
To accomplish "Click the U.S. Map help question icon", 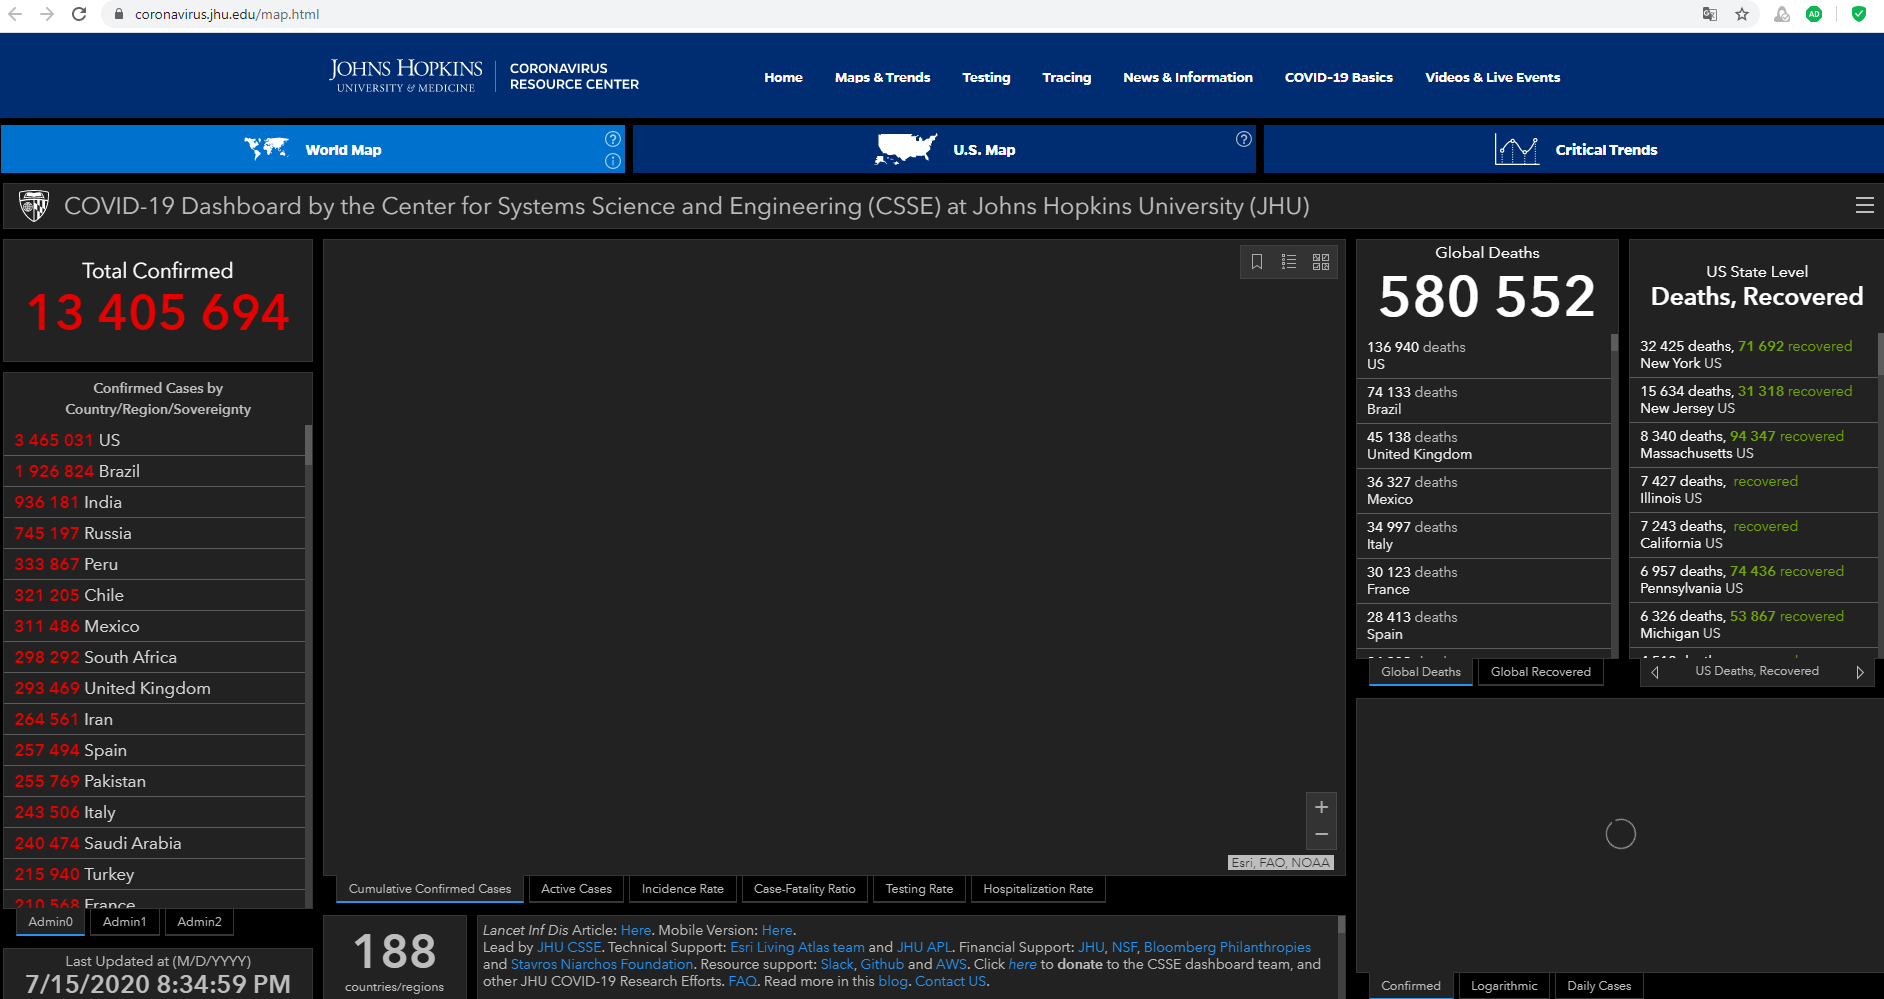I will (x=1243, y=139).
